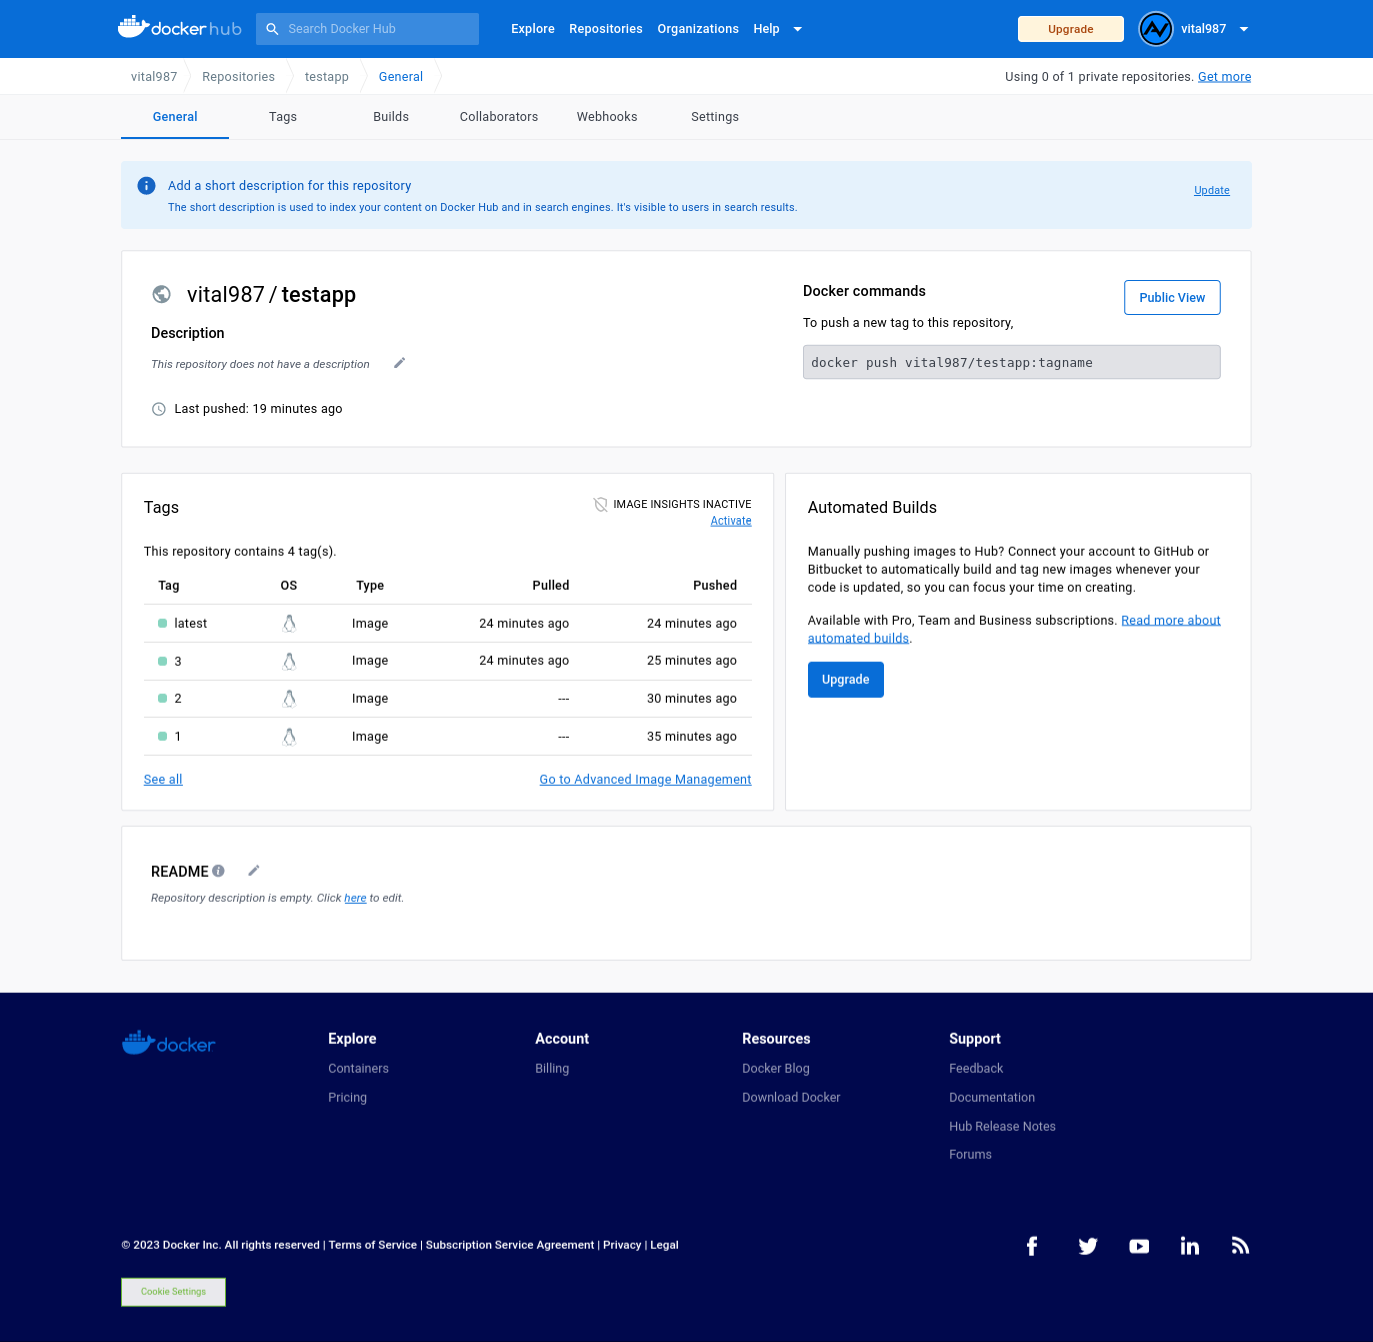
Task: Click the Upgrade button in header
Action: pos(1071,29)
